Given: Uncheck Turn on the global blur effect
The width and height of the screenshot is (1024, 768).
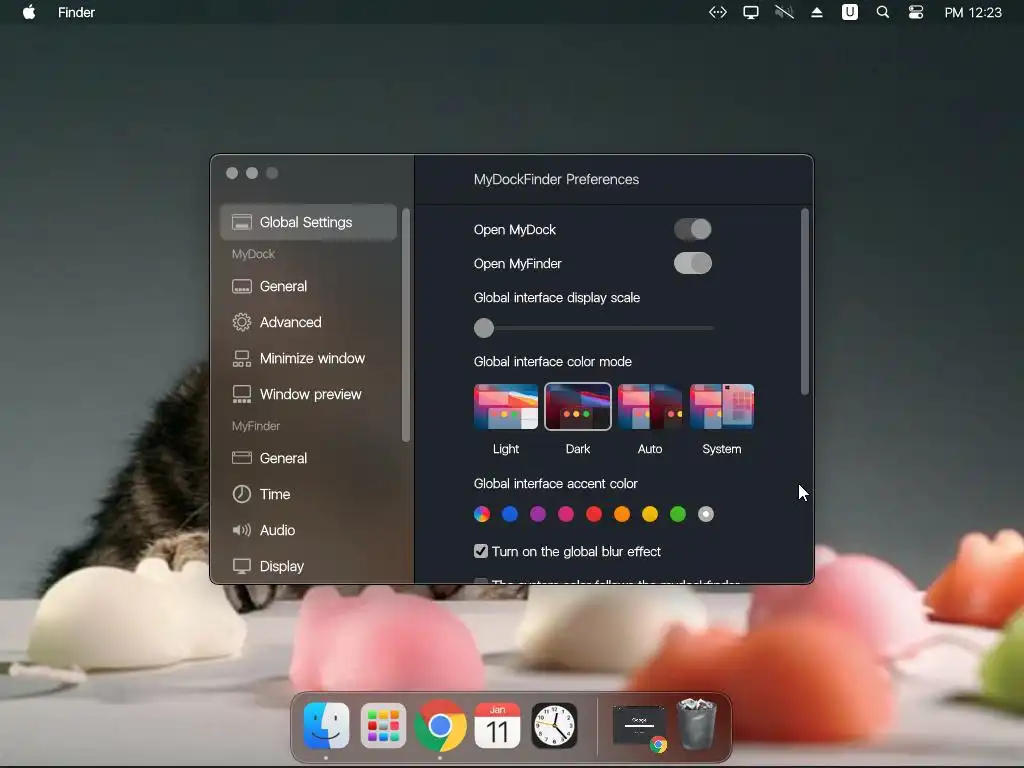Looking at the screenshot, I should pos(481,551).
